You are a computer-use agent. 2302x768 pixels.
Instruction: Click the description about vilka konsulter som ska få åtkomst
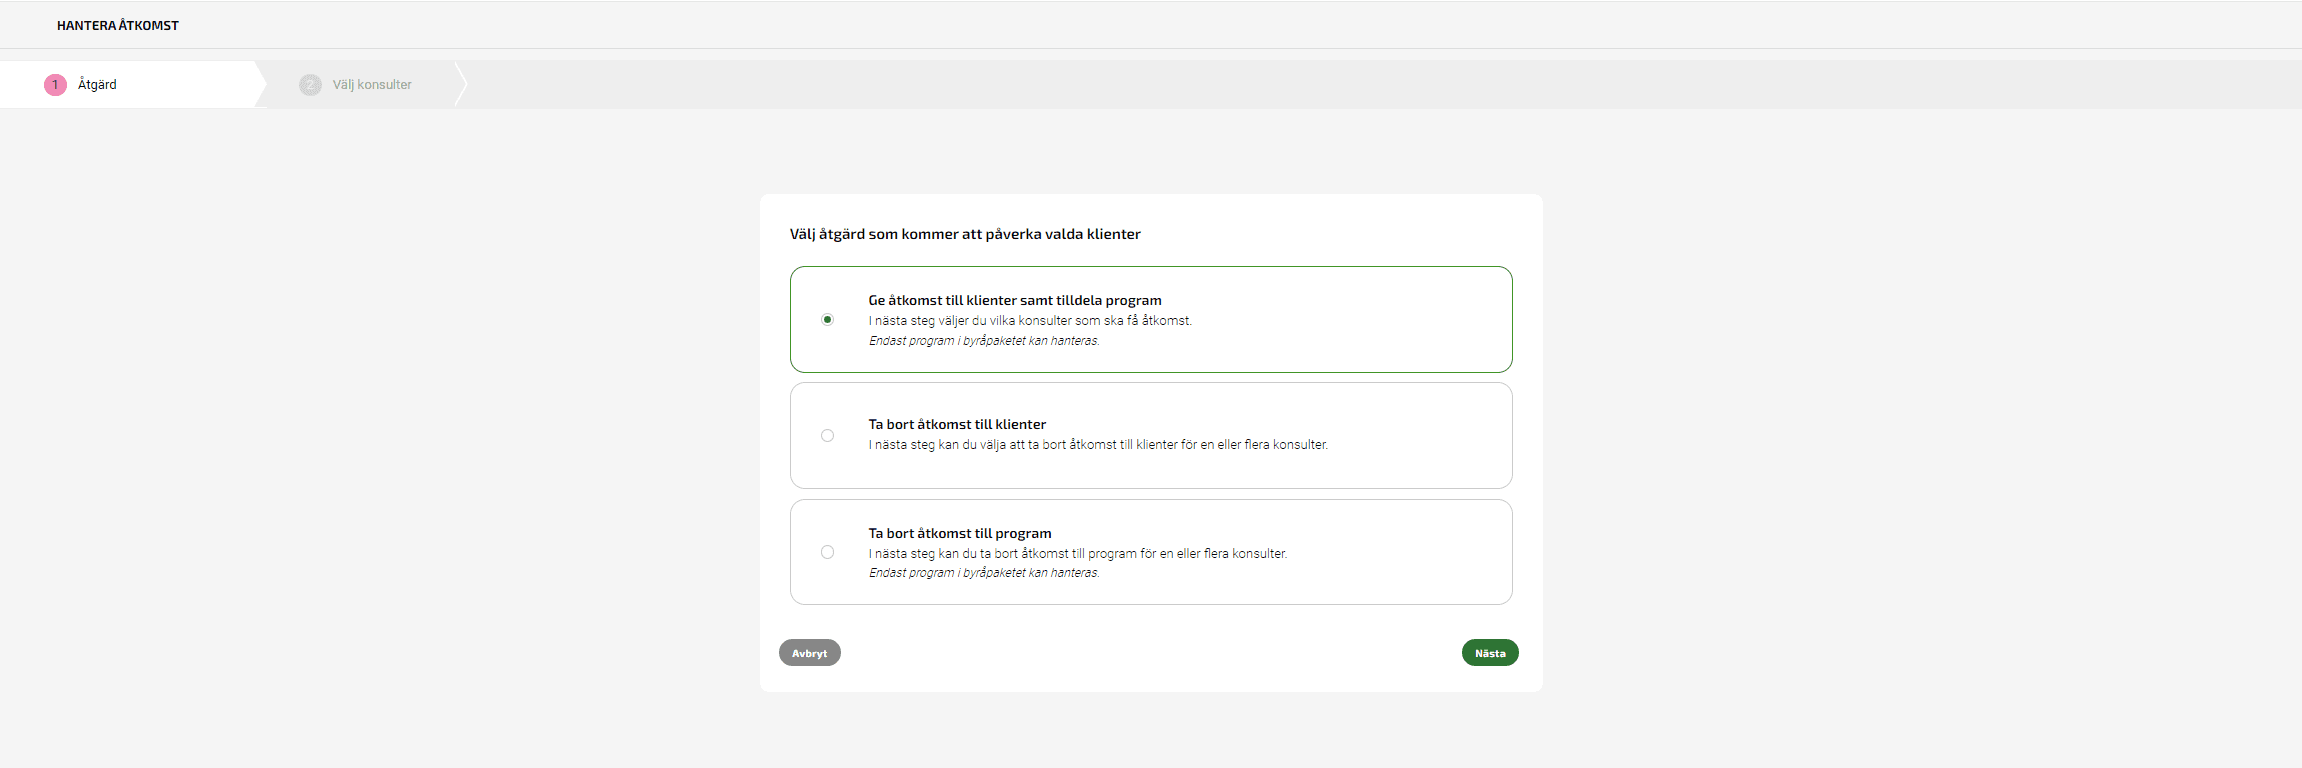point(1030,321)
